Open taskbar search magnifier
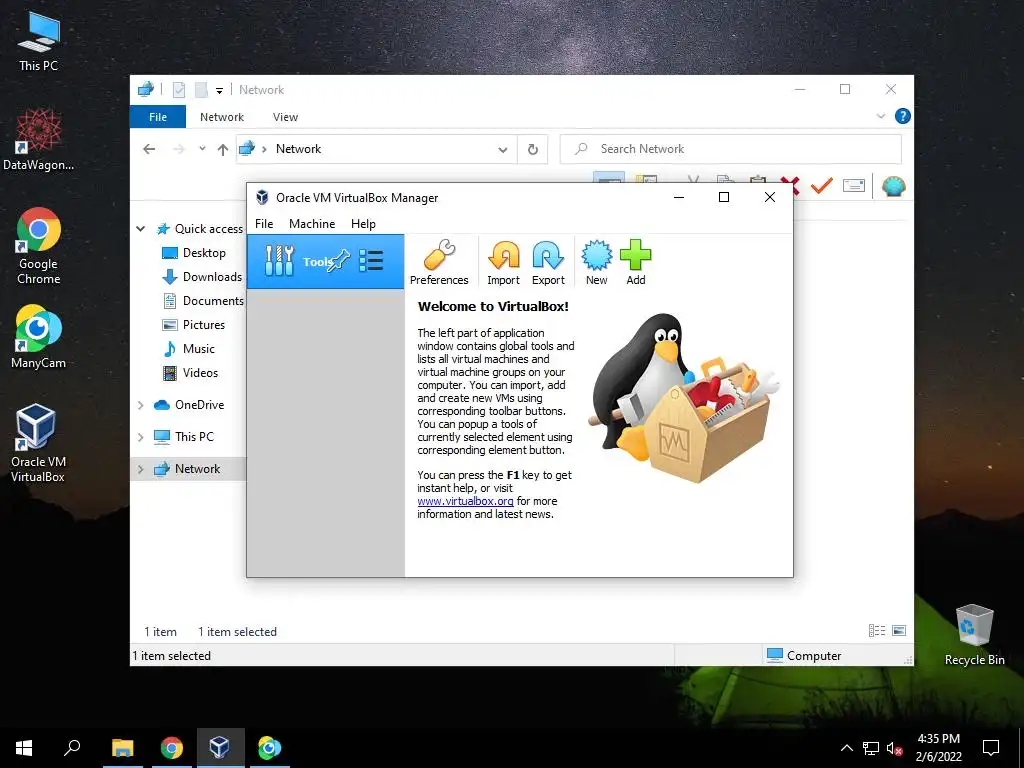This screenshot has width=1024, height=768. point(72,748)
